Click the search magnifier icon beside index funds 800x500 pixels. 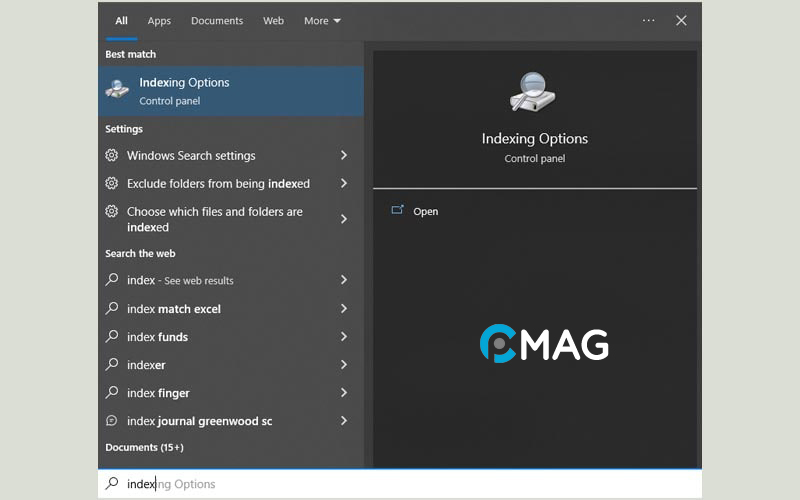[112, 337]
